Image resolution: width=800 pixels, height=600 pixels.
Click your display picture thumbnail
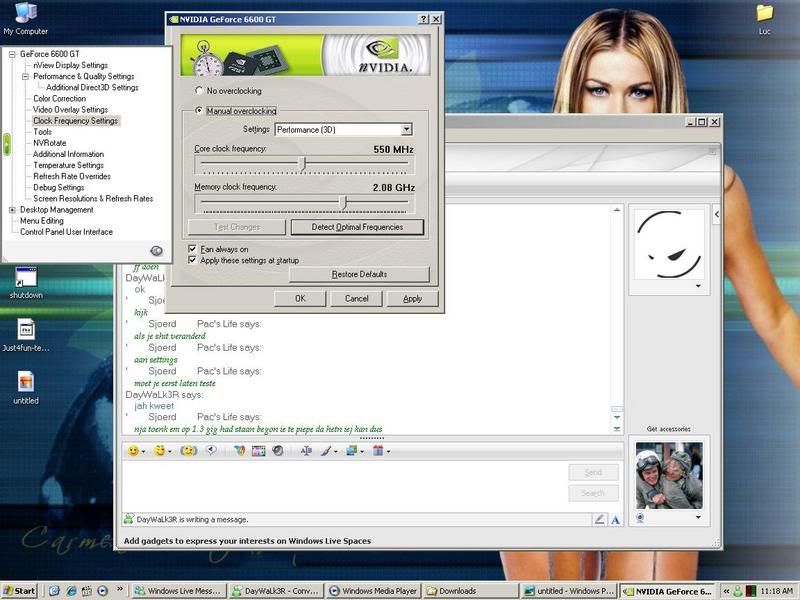point(669,476)
